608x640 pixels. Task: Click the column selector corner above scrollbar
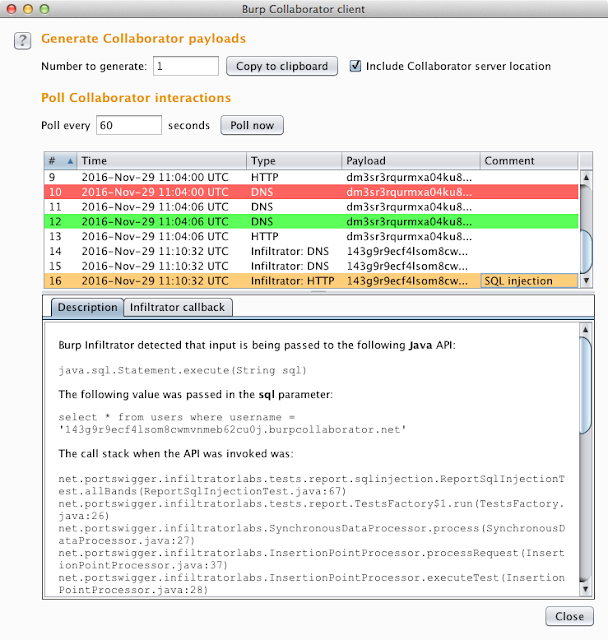[586, 161]
